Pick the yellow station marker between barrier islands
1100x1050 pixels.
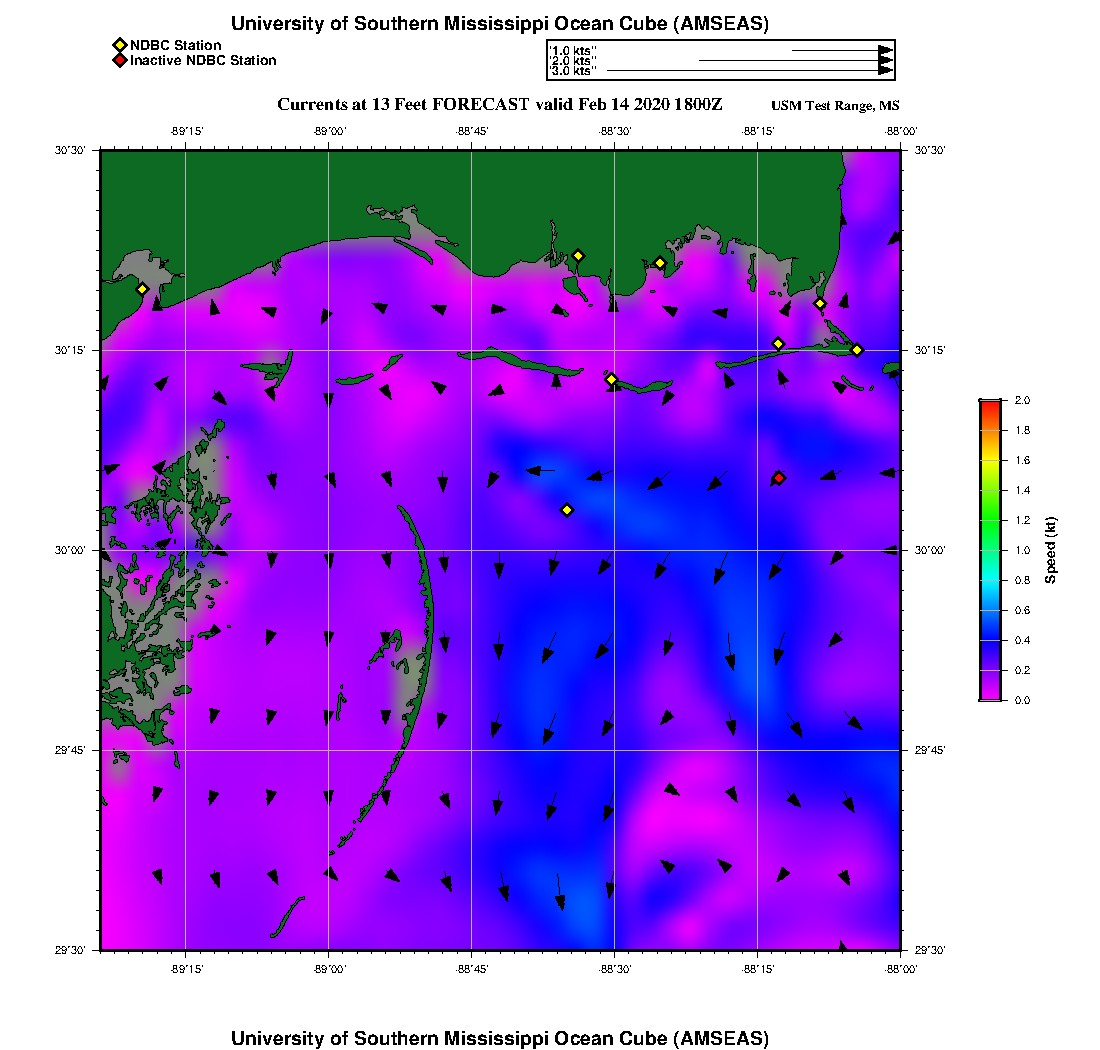click(x=611, y=379)
